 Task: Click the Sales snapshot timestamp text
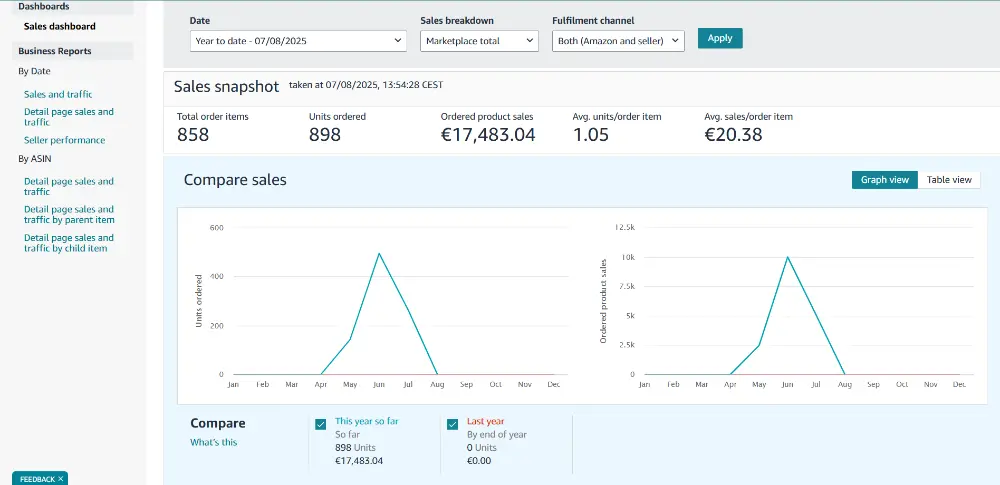[x=366, y=85]
